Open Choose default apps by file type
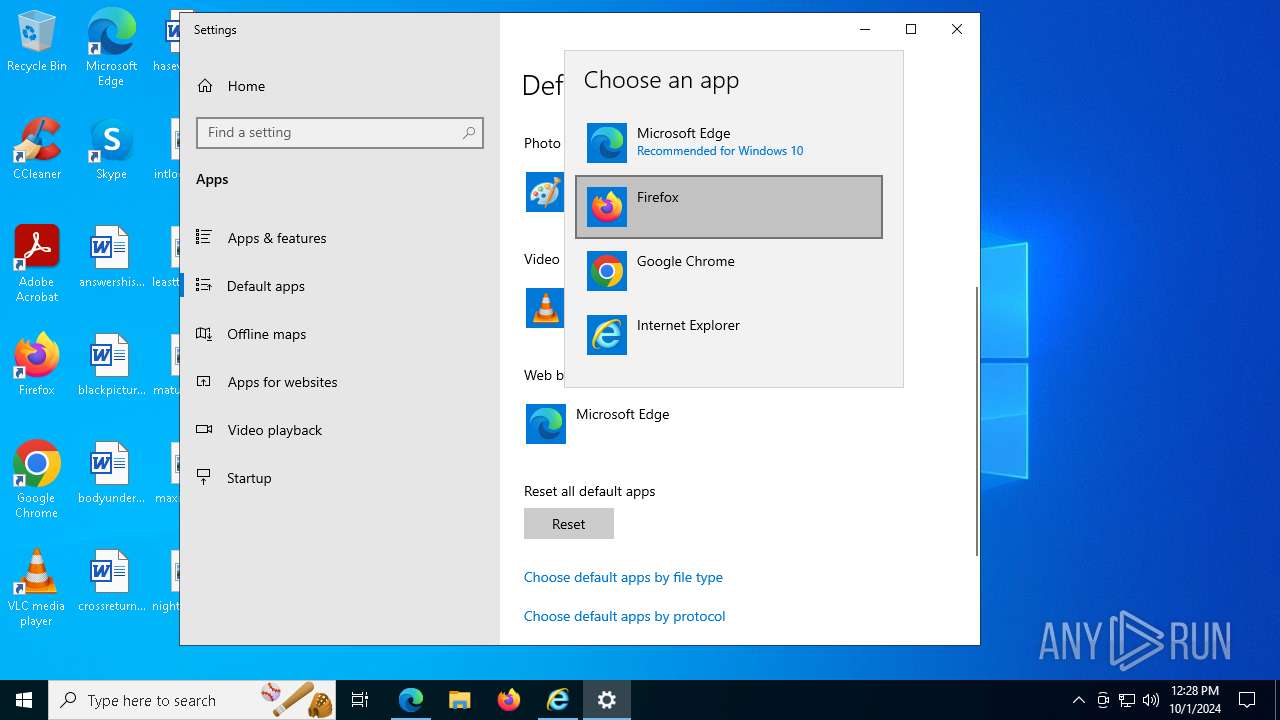Viewport: 1280px width, 720px height. (623, 577)
